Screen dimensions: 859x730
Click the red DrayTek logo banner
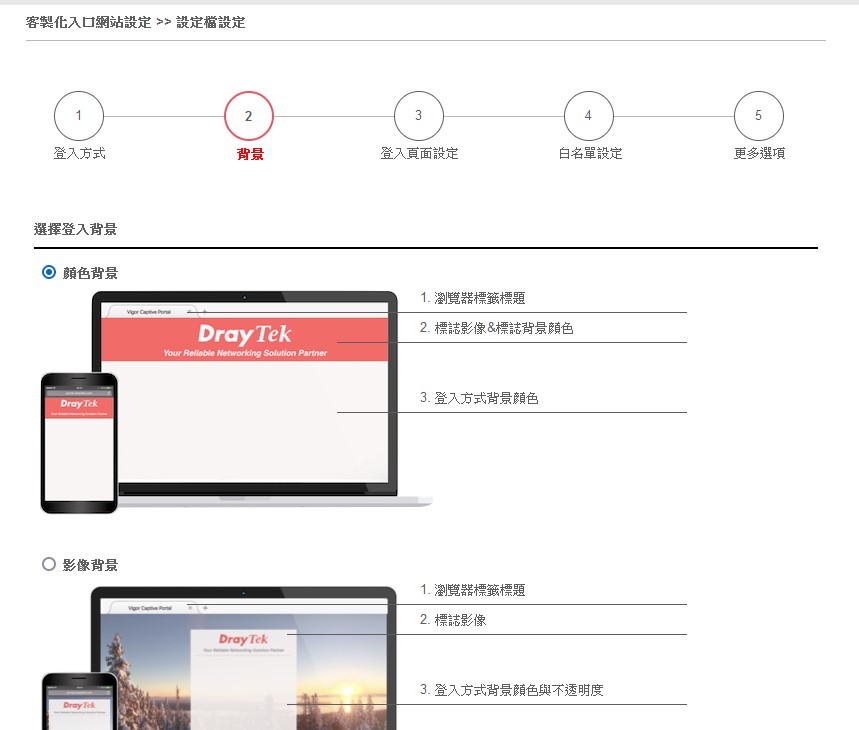(x=245, y=339)
